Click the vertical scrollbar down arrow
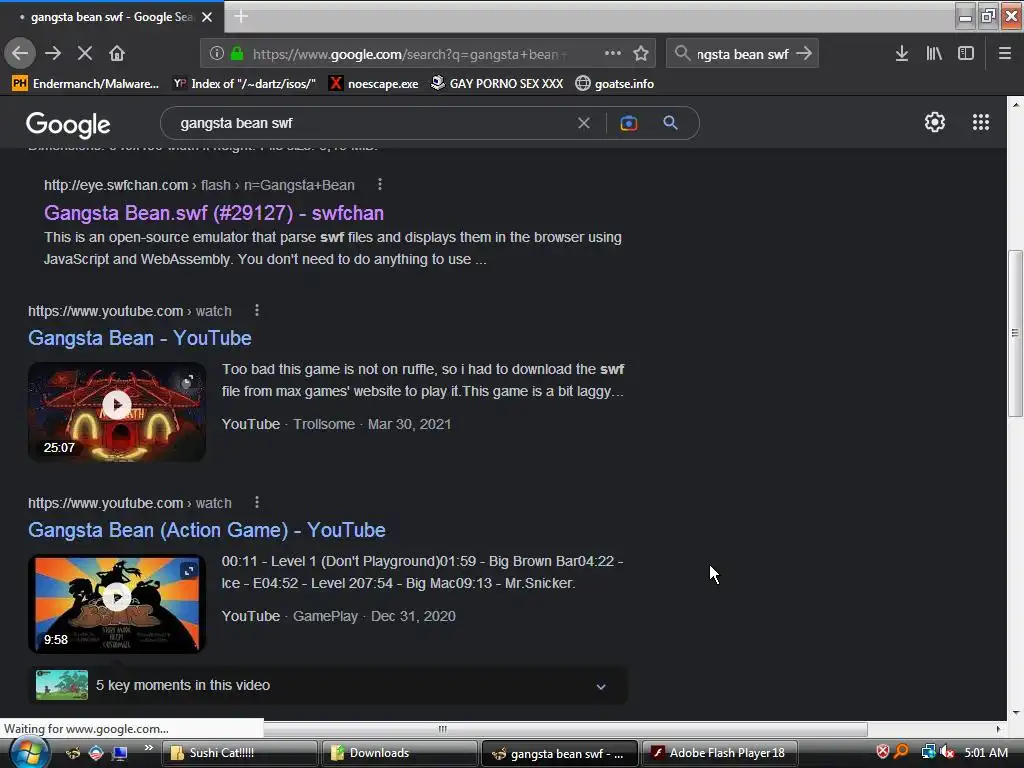The width and height of the screenshot is (1024, 768). point(1016,712)
